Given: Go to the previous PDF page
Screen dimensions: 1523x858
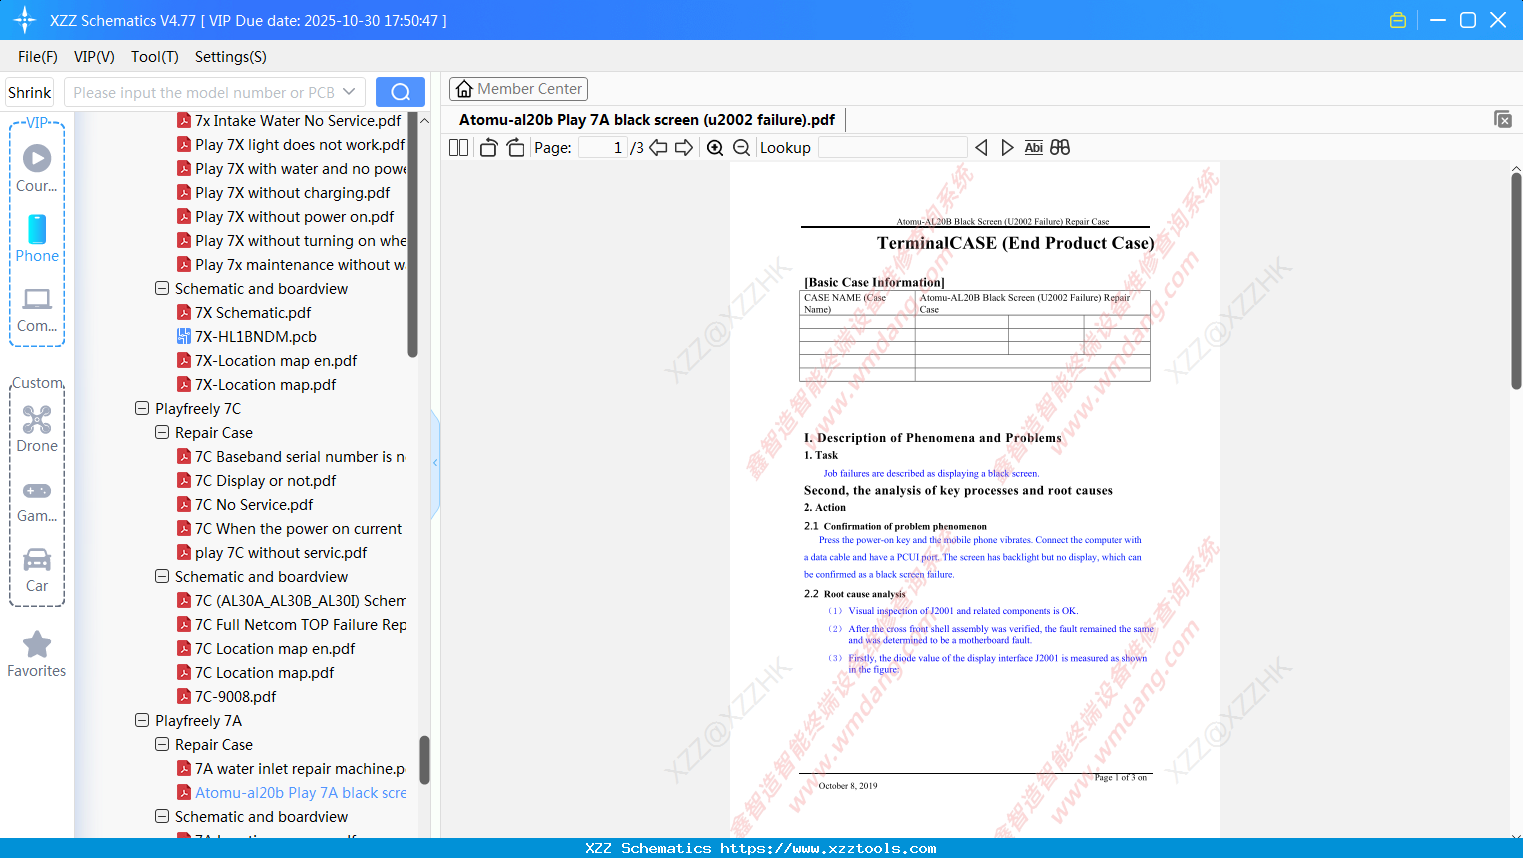Looking at the screenshot, I should 658,148.
